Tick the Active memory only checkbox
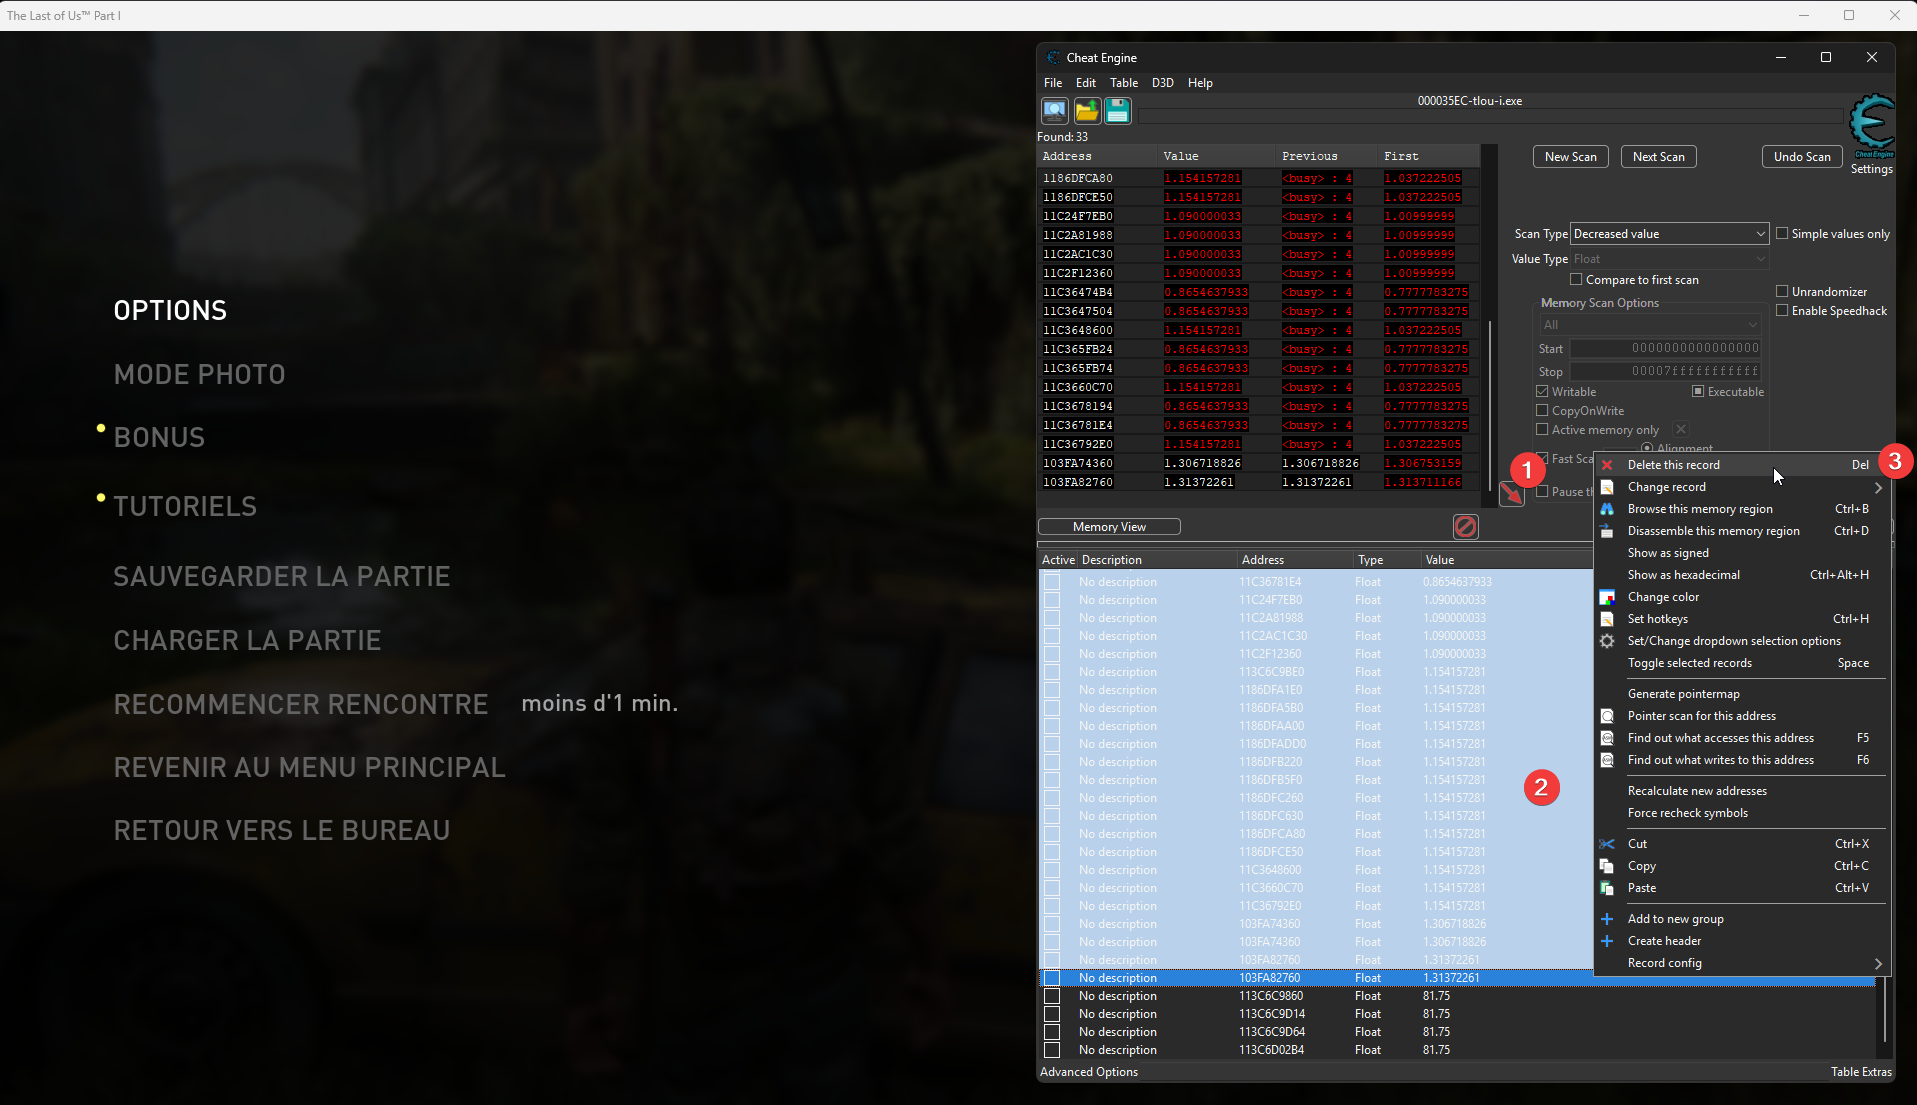The height and width of the screenshot is (1105, 1917). [1542, 430]
